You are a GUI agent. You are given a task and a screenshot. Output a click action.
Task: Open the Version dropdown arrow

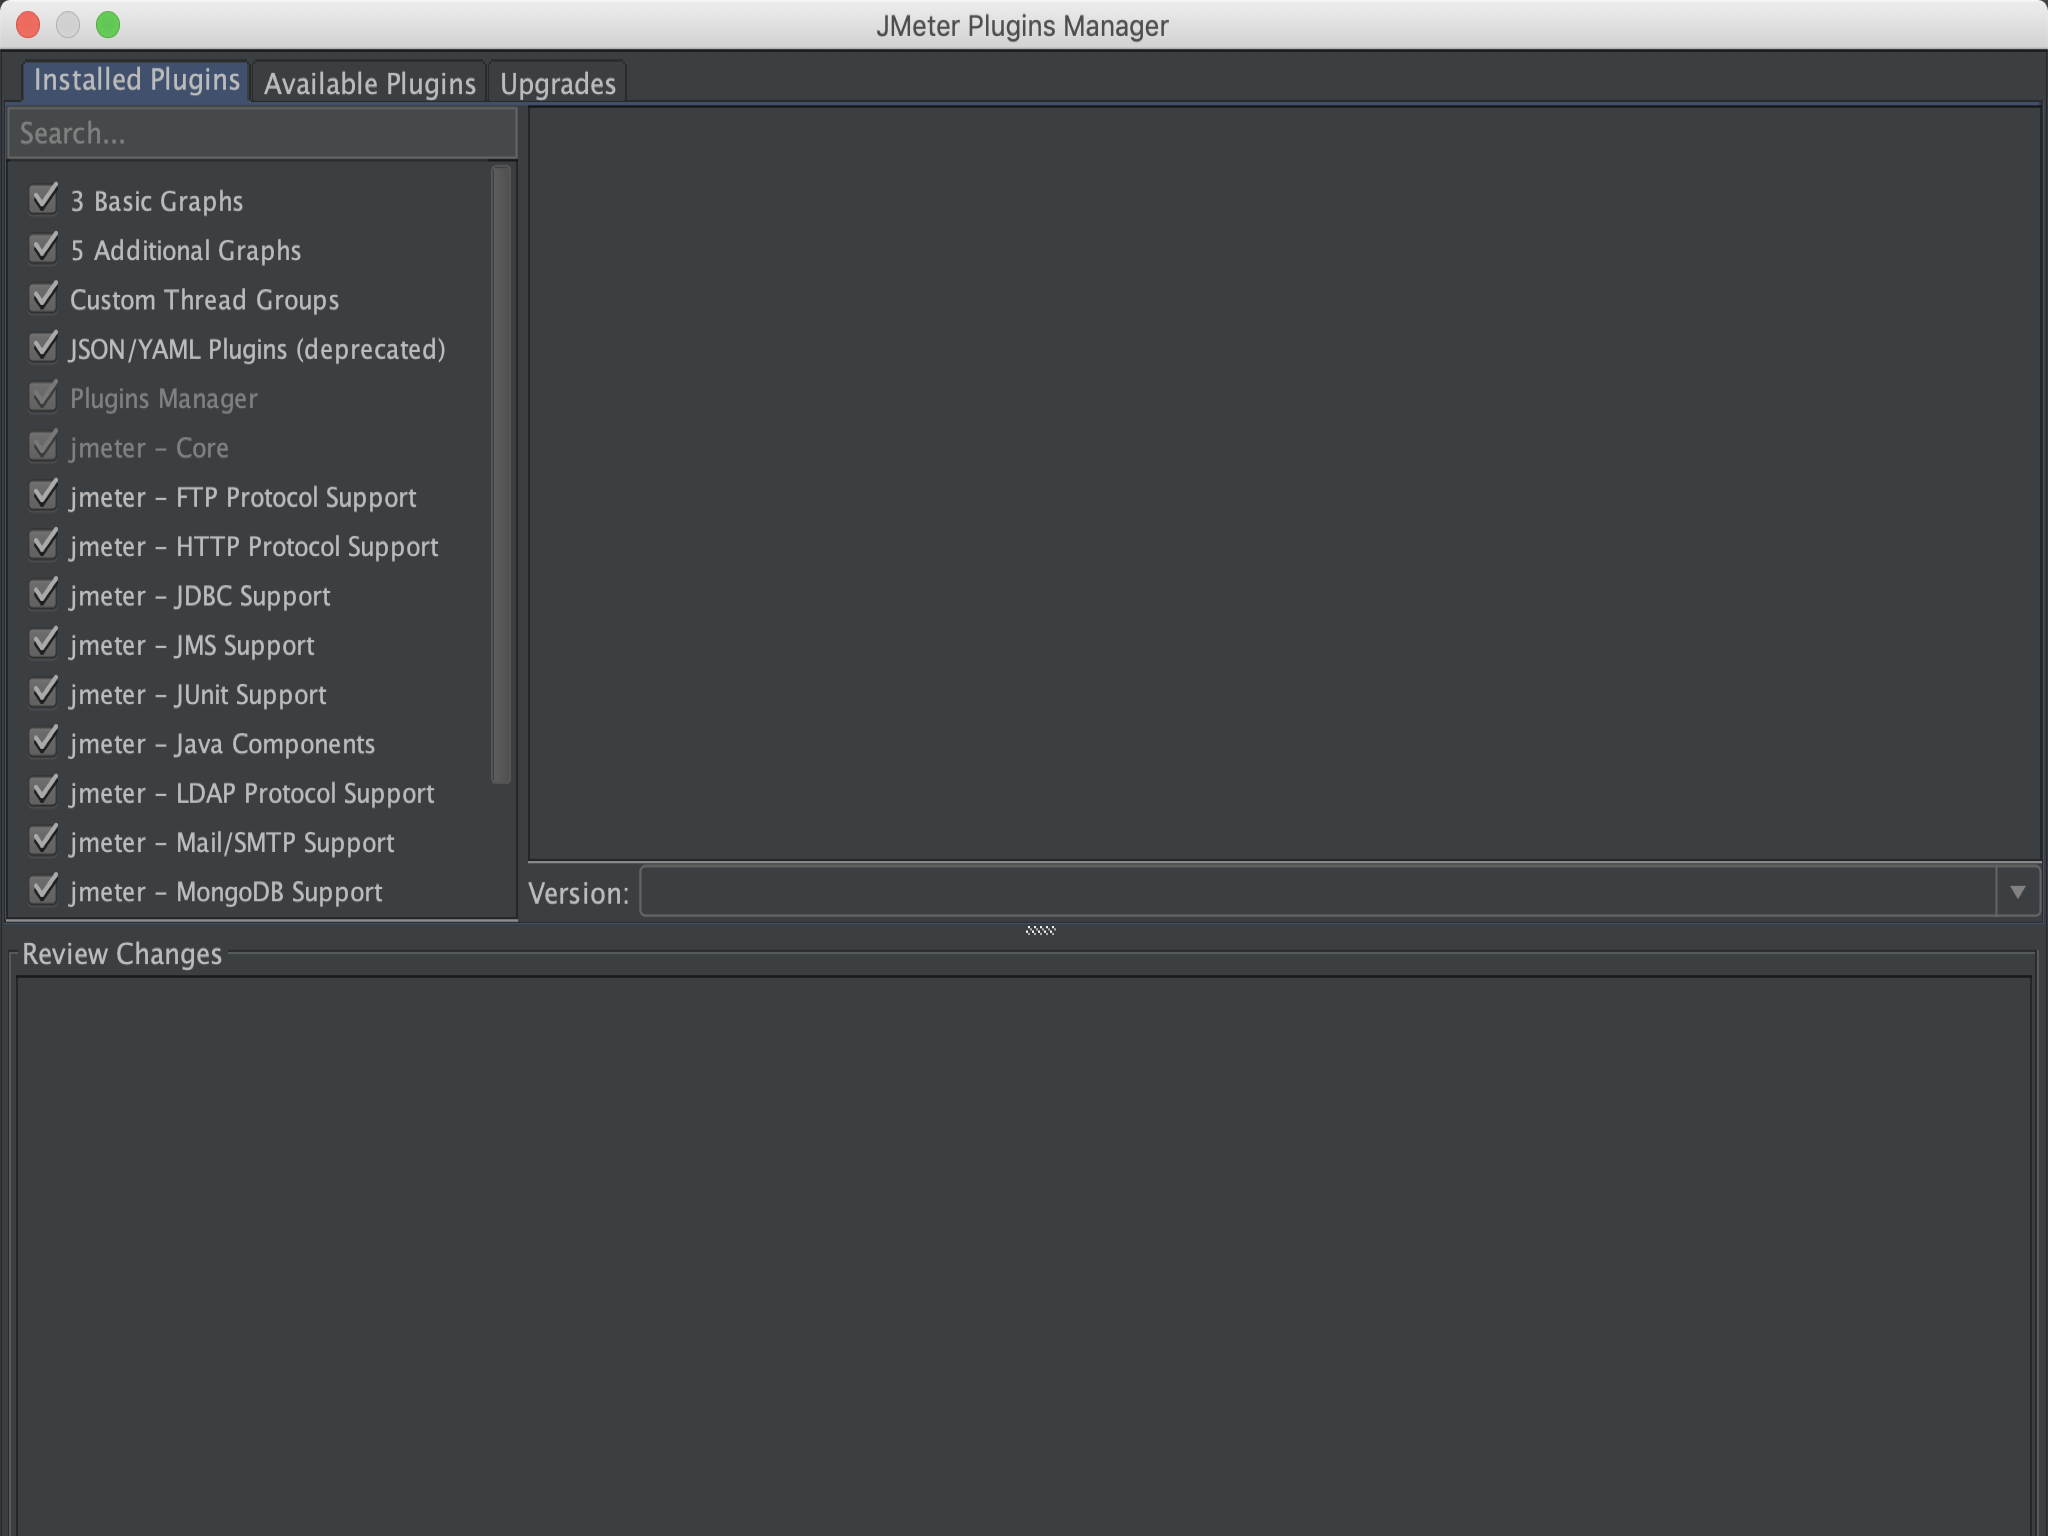pos(2017,892)
